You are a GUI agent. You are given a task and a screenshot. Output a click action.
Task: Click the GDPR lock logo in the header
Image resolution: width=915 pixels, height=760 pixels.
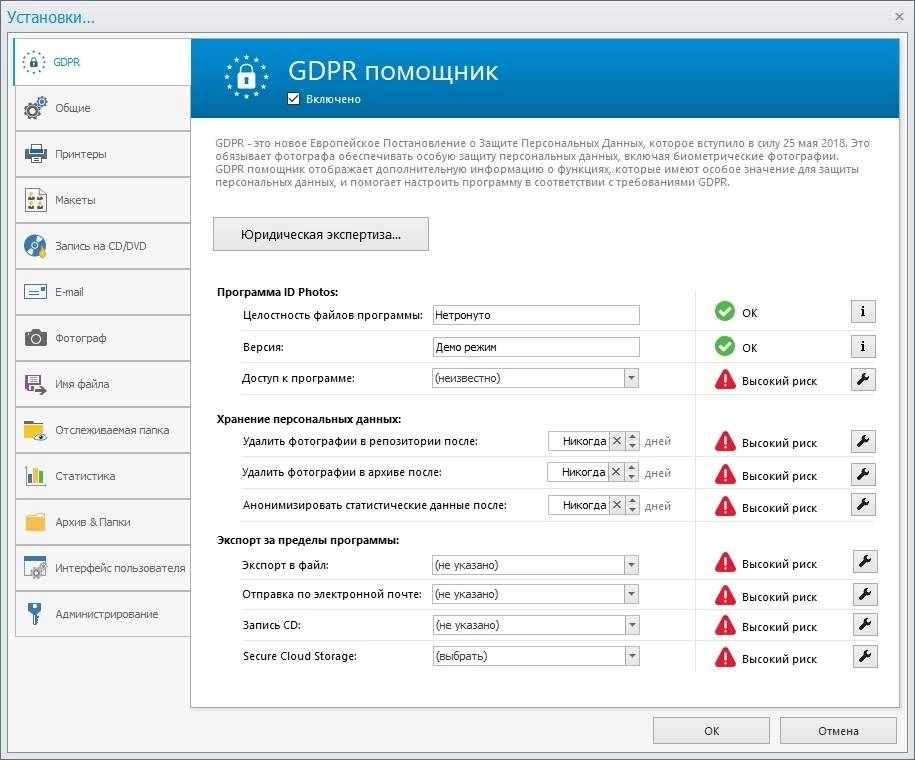247,76
